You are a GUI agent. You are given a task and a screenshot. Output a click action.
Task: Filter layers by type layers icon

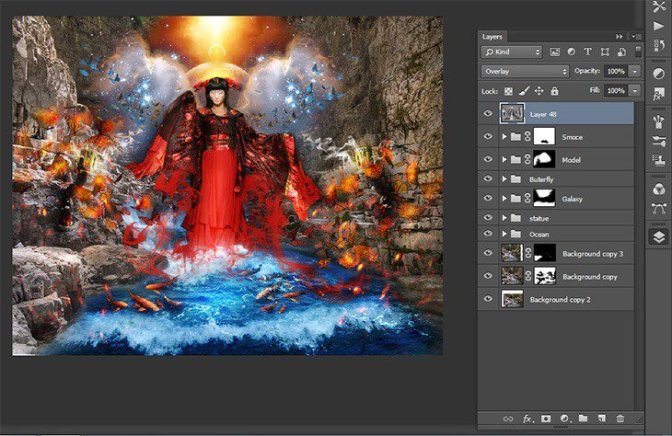[588, 52]
